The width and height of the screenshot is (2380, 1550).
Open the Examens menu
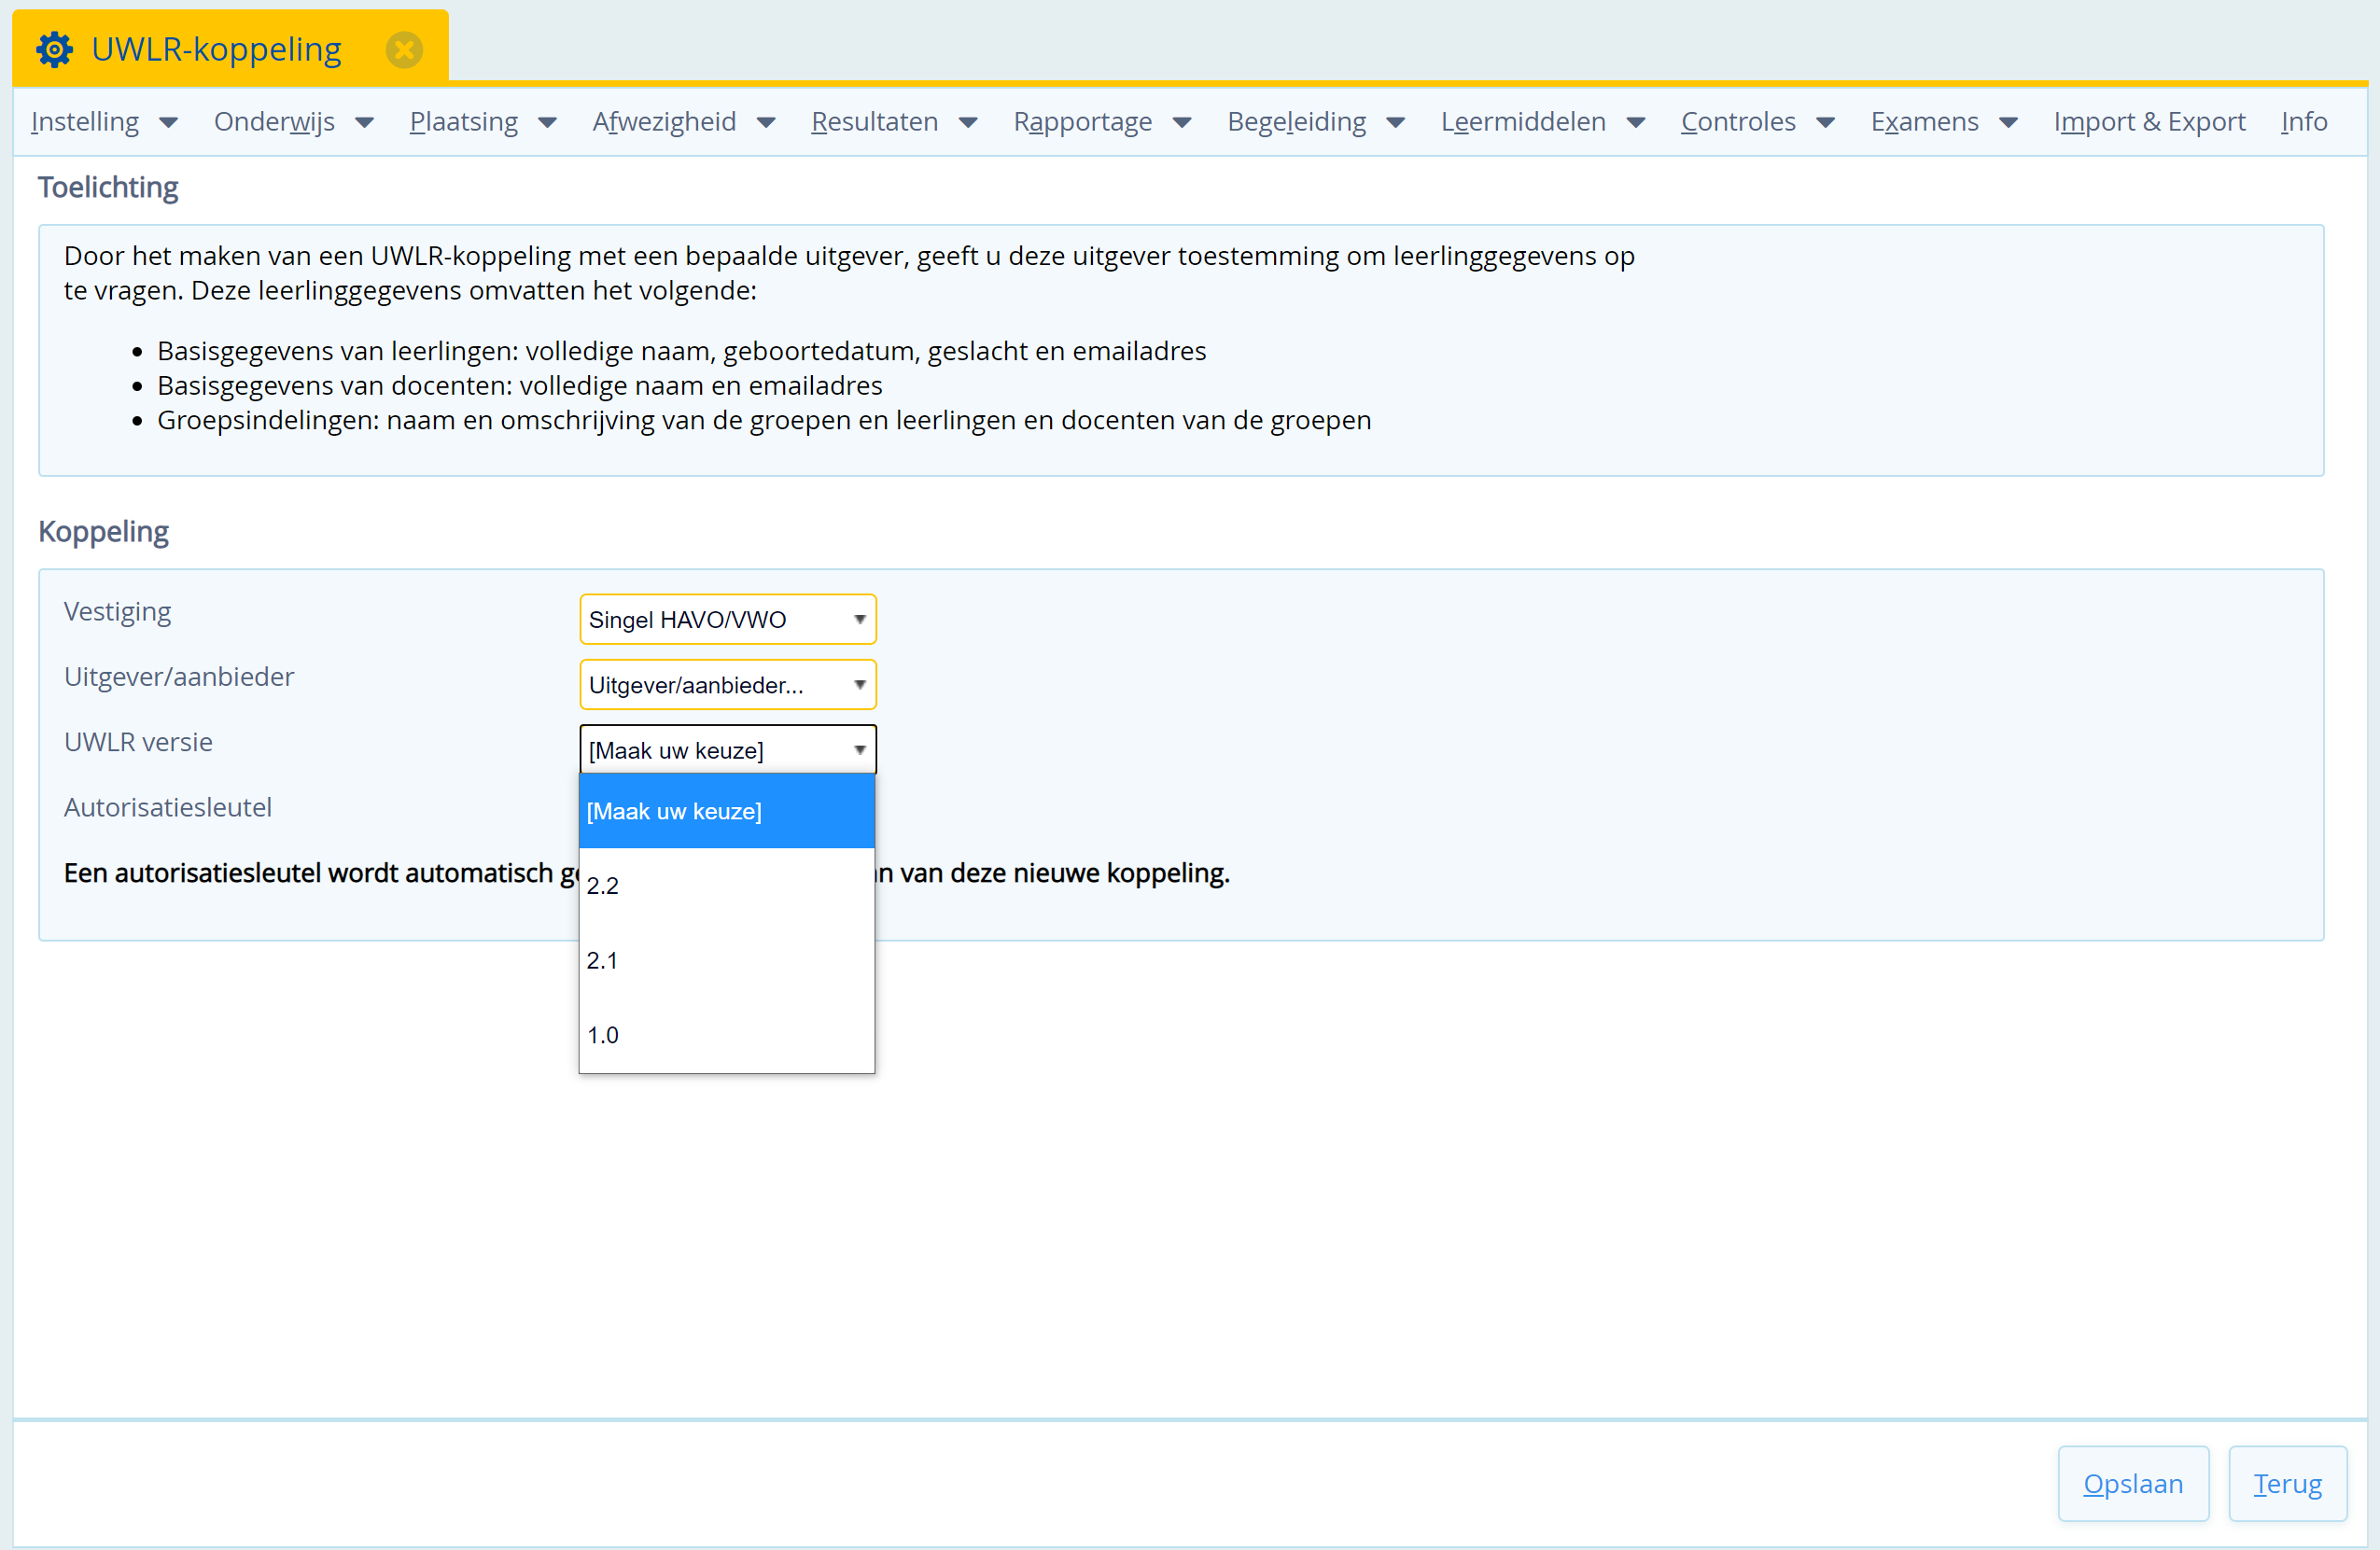coord(1924,122)
